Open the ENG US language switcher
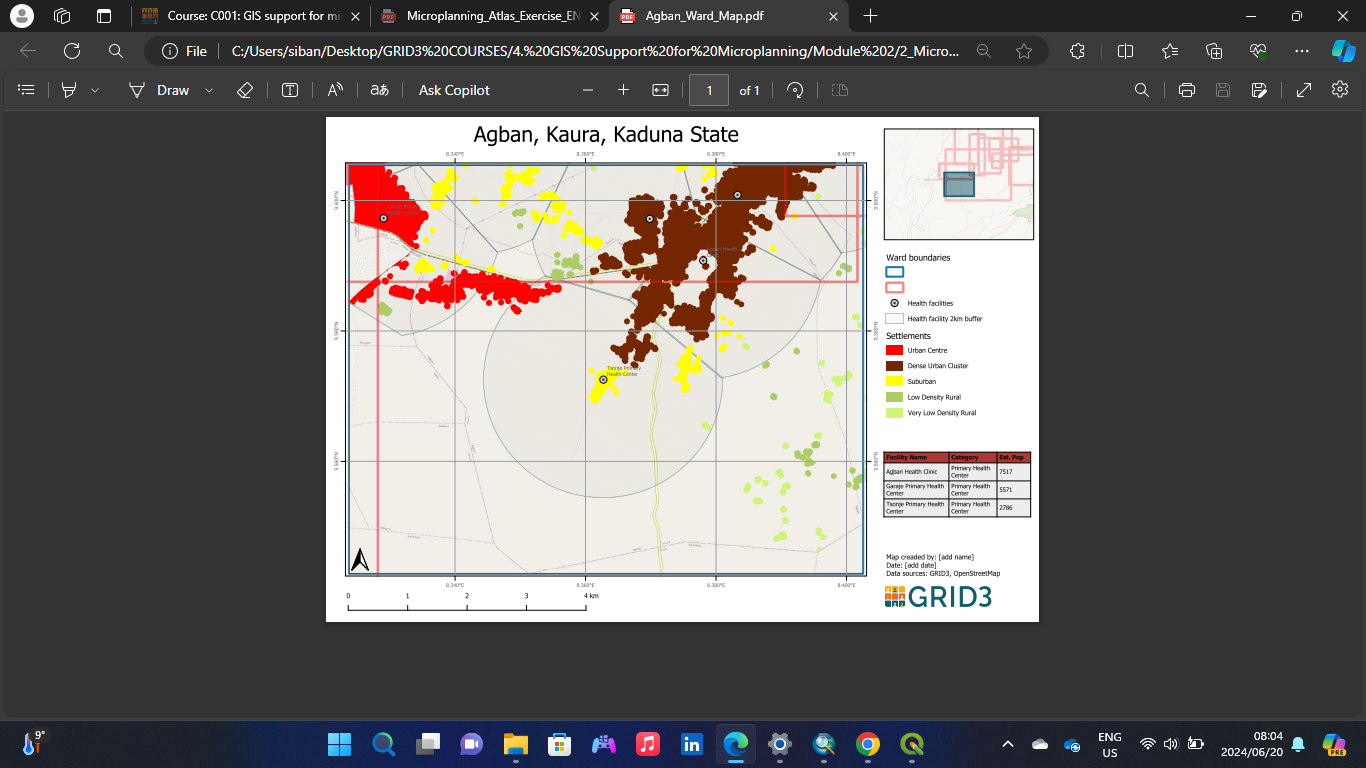This screenshot has width=1366, height=768. [x=1109, y=744]
